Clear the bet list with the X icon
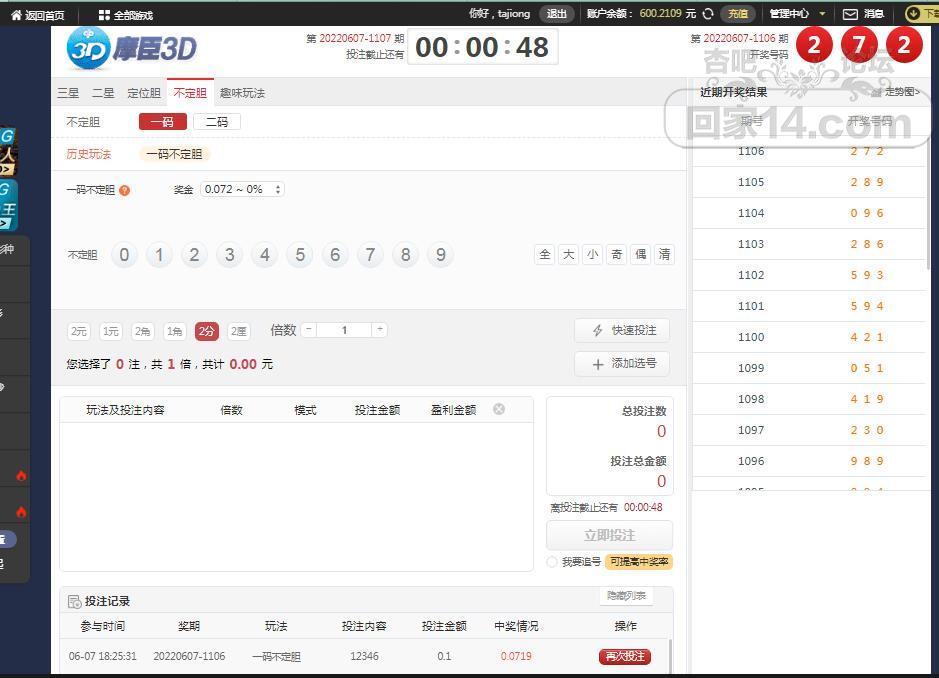The width and height of the screenshot is (939, 678). [x=499, y=409]
